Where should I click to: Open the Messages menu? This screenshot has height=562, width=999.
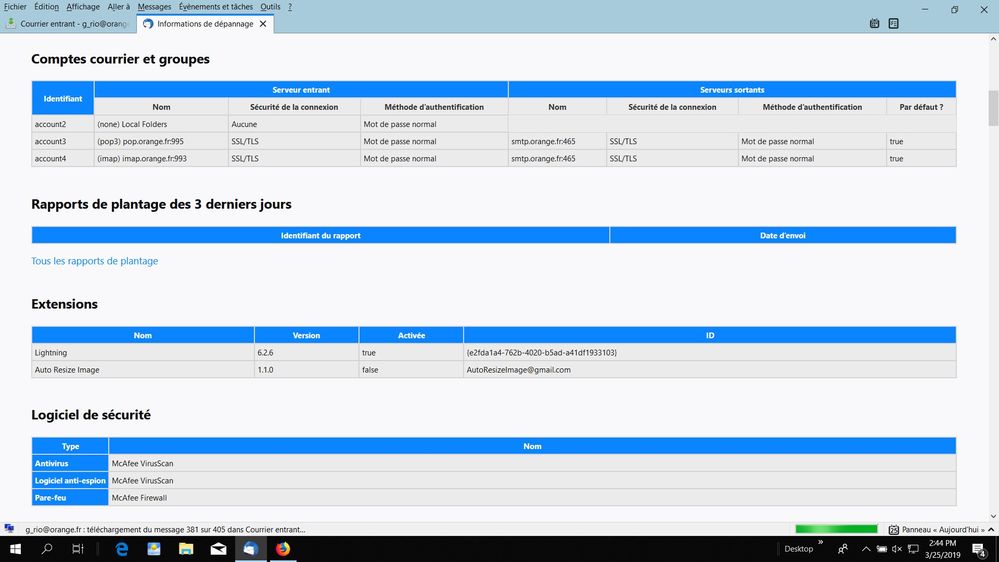[154, 6]
